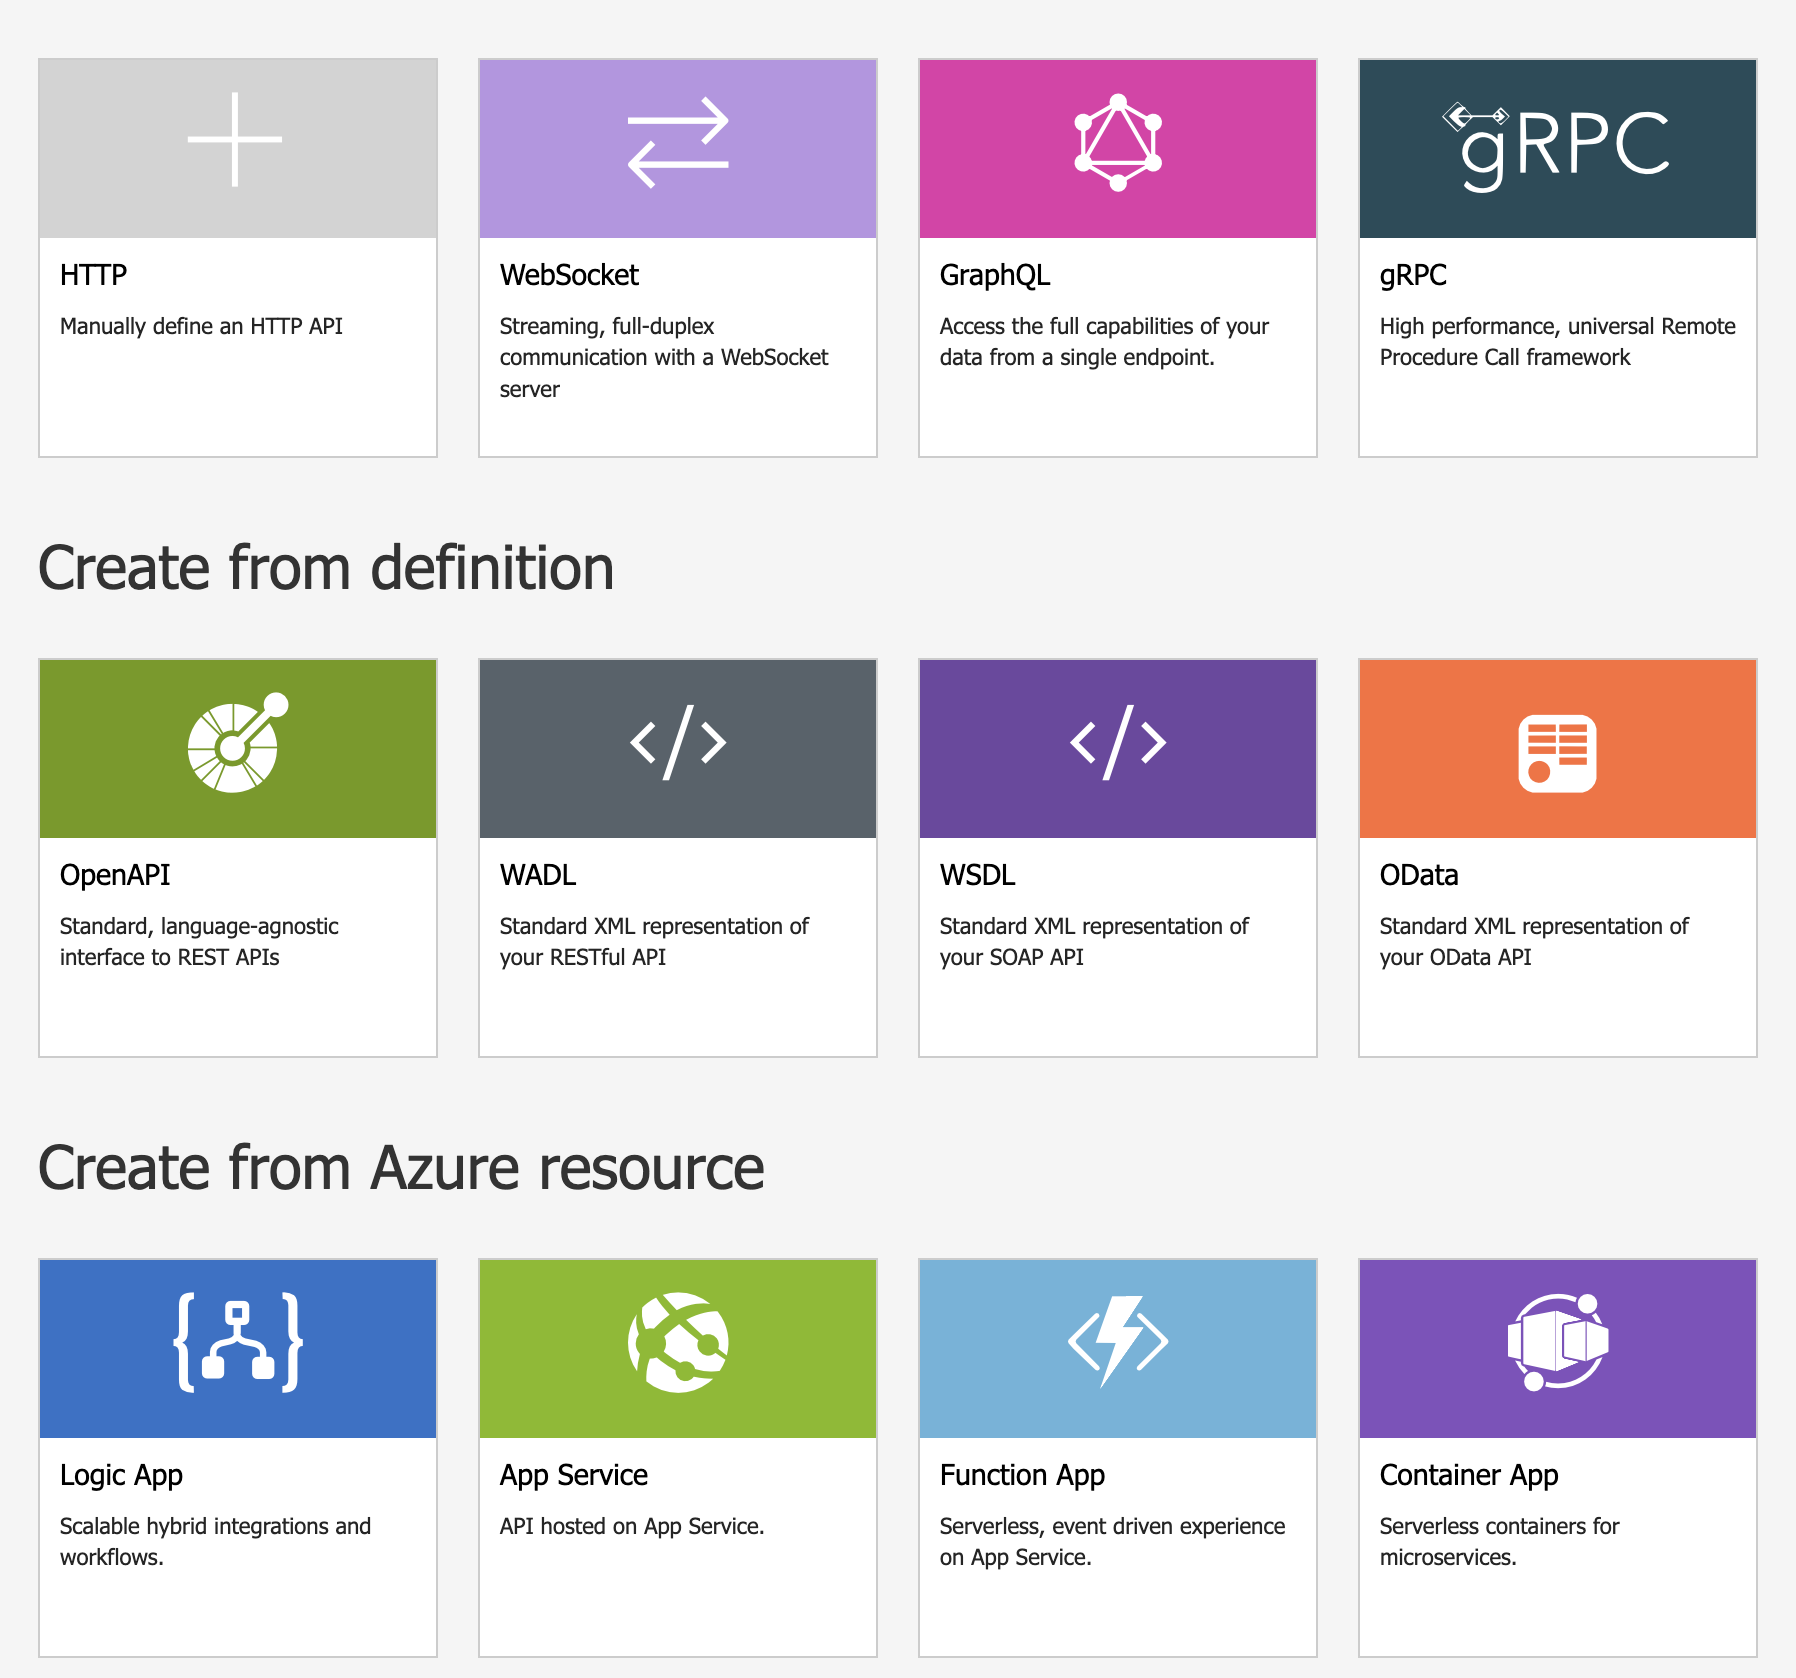This screenshot has width=1796, height=1678.
Task: Choose the GraphQL logo icon
Action: coord(1118,142)
